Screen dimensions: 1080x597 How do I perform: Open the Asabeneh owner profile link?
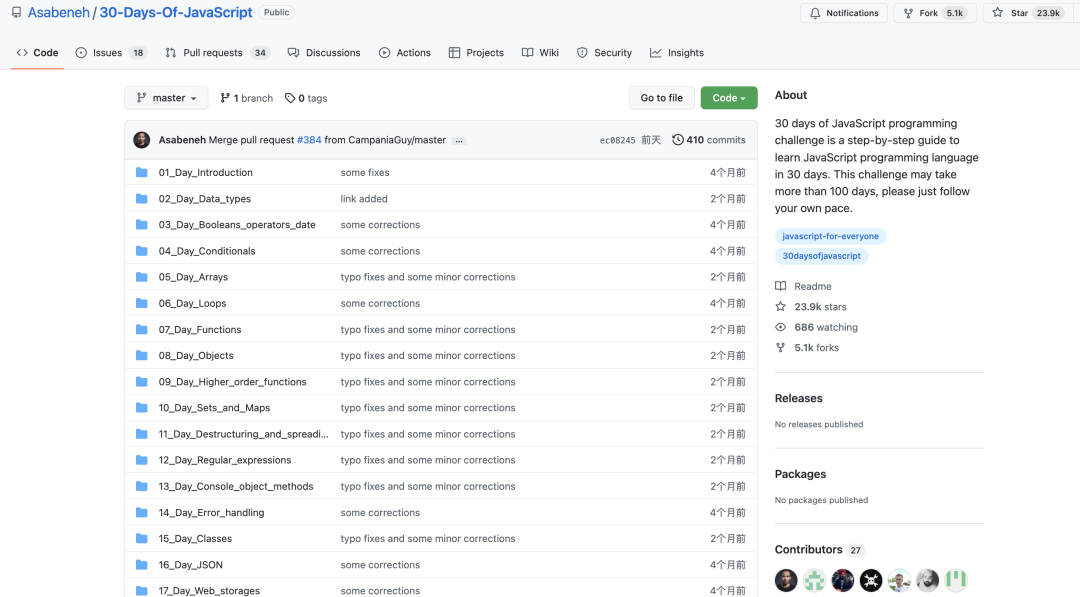pos(59,12)
